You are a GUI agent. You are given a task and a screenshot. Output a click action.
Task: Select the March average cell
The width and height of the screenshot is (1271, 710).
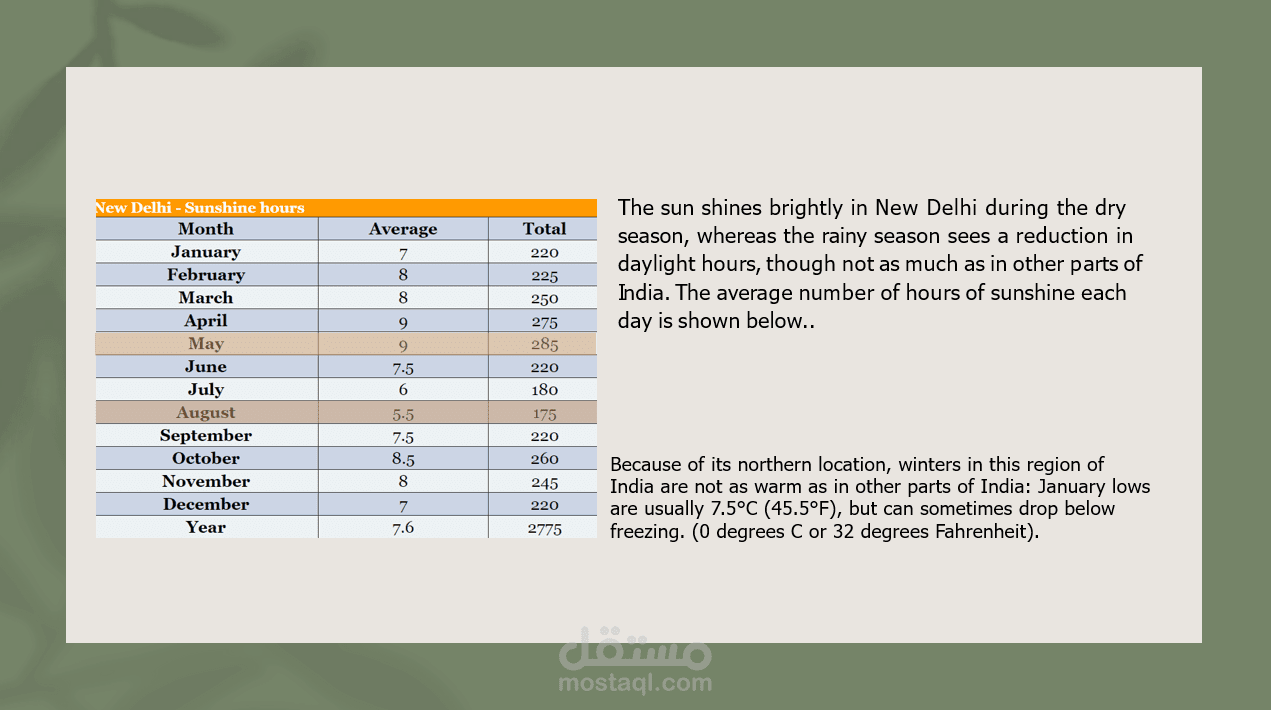403,298
